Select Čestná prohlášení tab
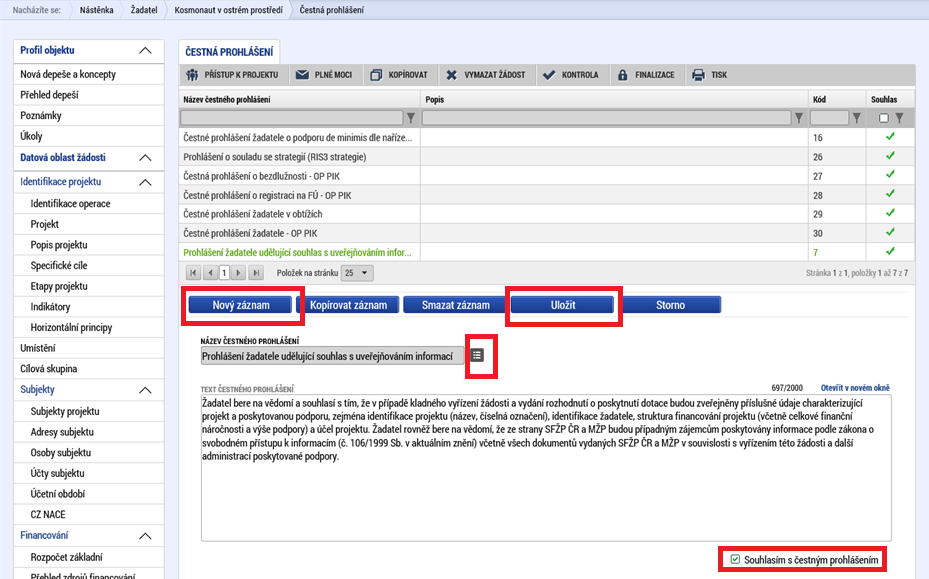The image size is (929, 579). coord(229,52)
